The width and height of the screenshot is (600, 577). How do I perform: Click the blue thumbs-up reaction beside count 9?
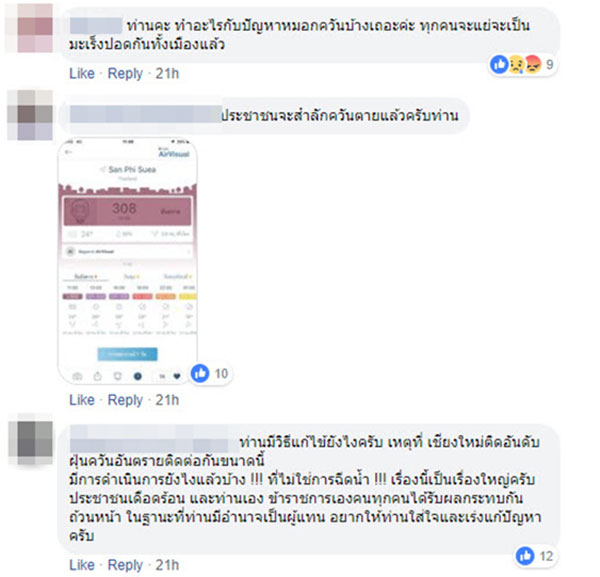coord(499,64)
